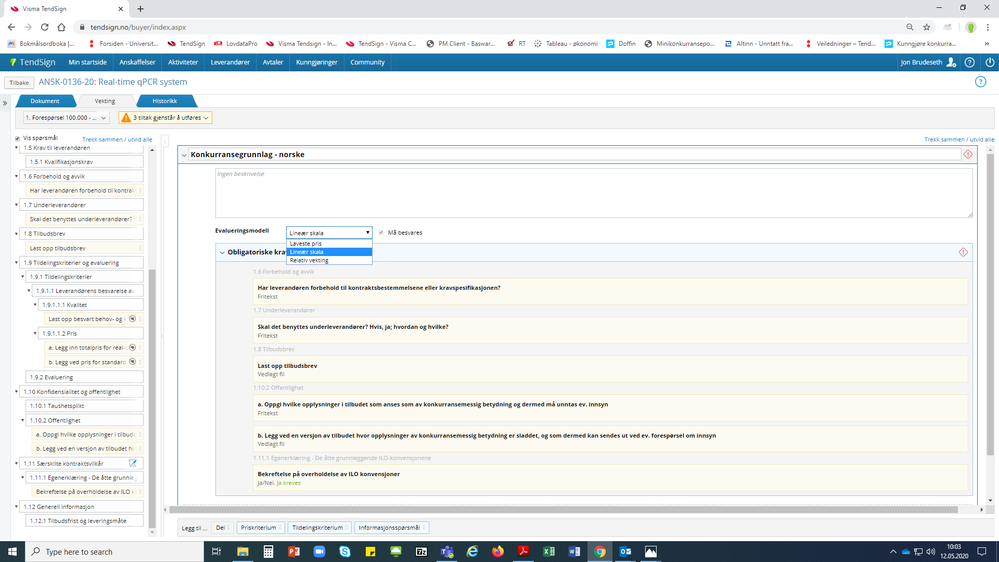Image resolution: width=999 pixels, height=562 pixels.
Task: Expand the left sidebar with double arrow
Action: 5,103
